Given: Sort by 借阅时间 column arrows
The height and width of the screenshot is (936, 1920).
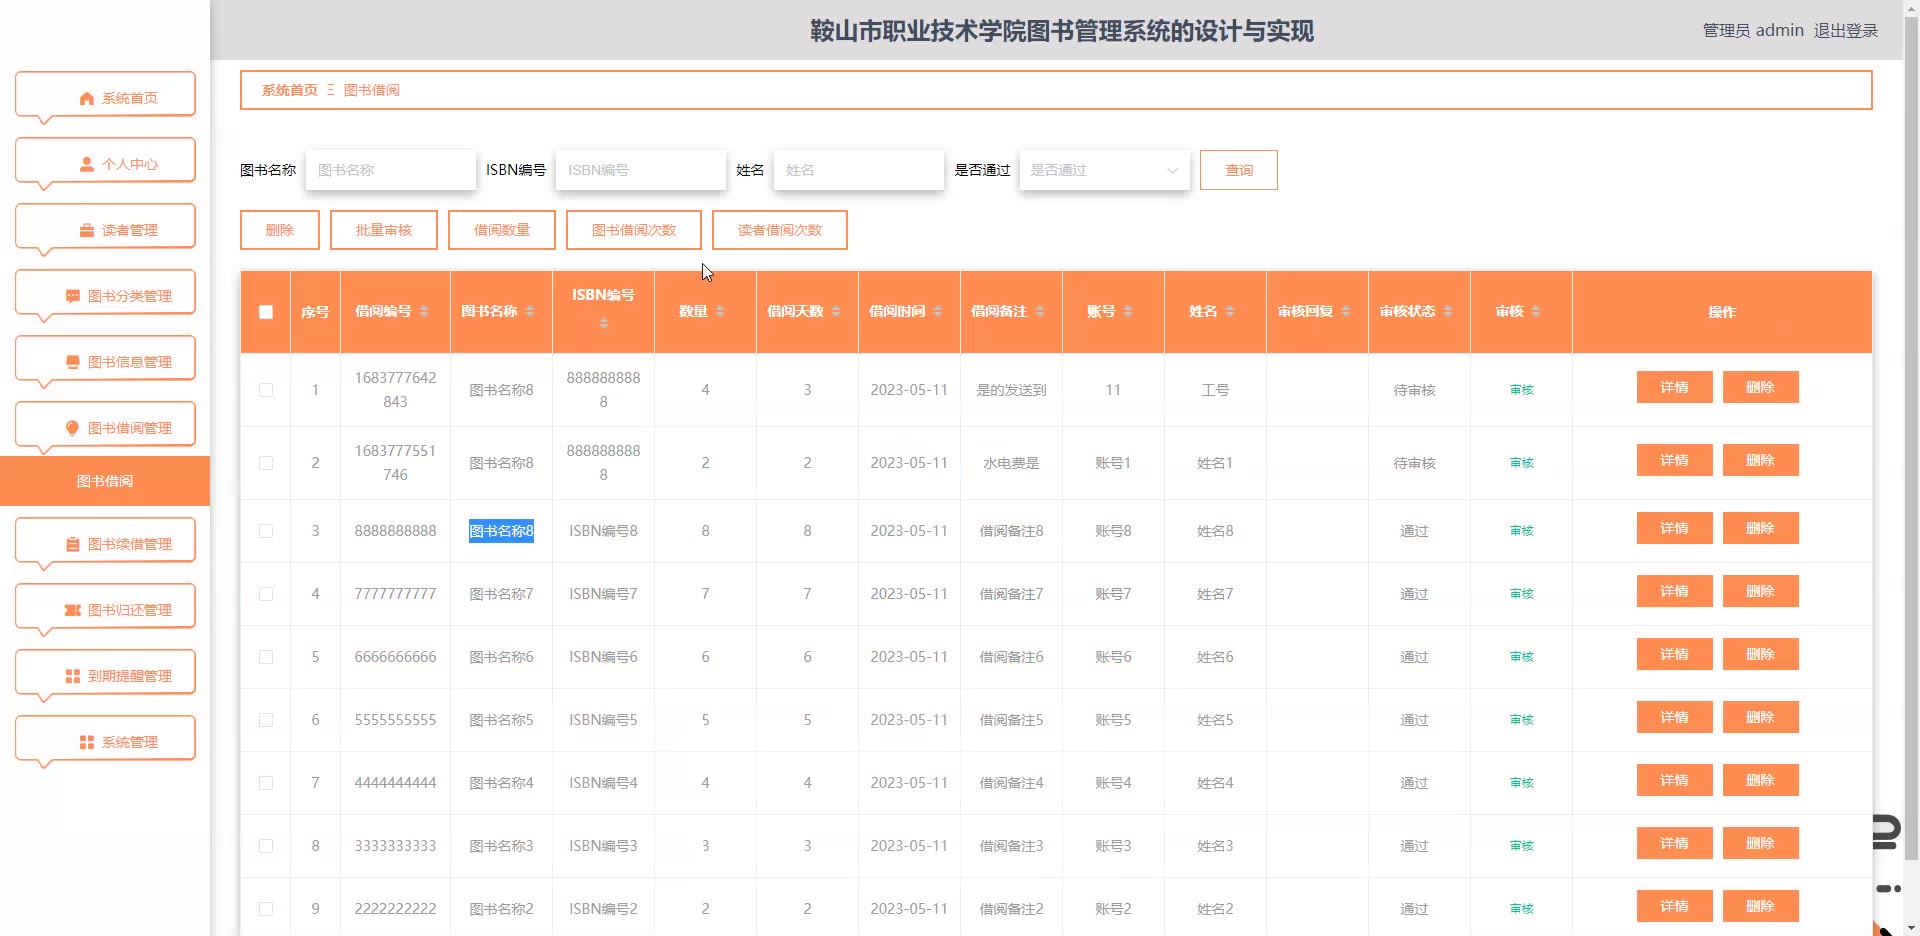Looking at the screenshot, I should coord(938,312).
